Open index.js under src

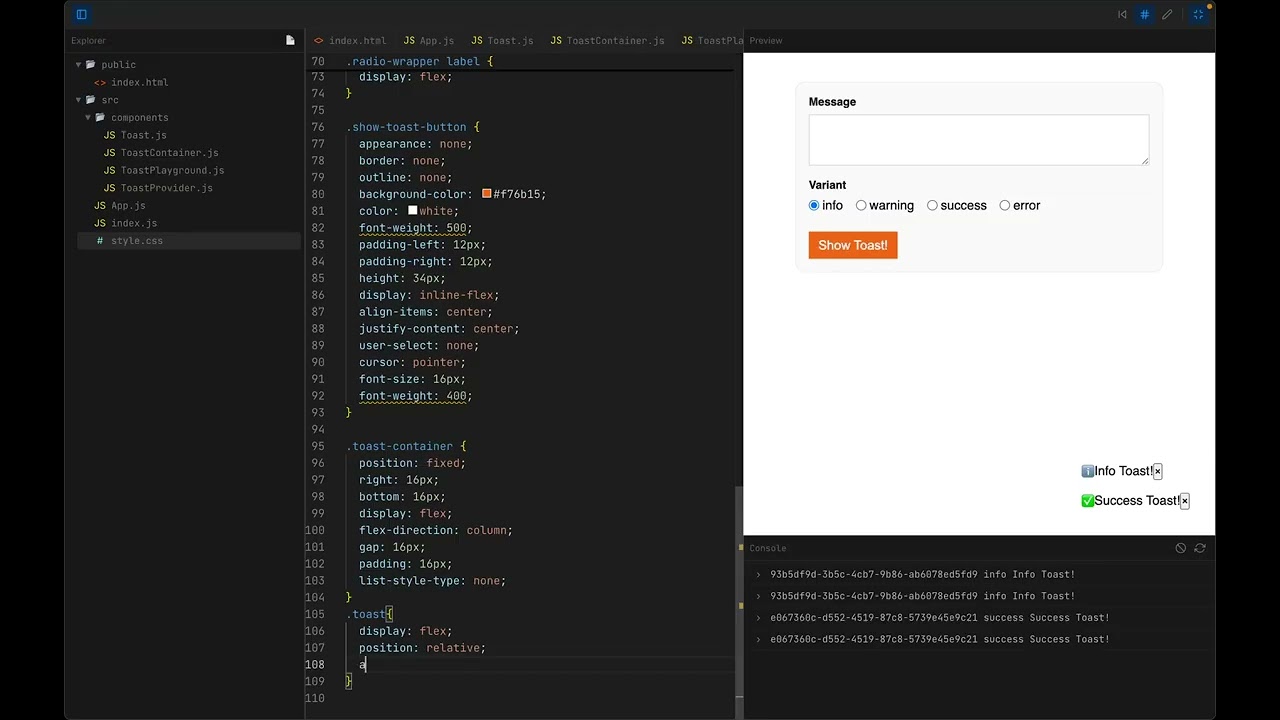pyautogui.click(x=134, y=223)
